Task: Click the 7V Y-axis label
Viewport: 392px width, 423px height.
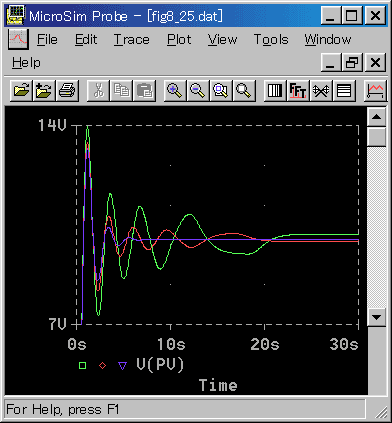Action: (x=57, y=324)
